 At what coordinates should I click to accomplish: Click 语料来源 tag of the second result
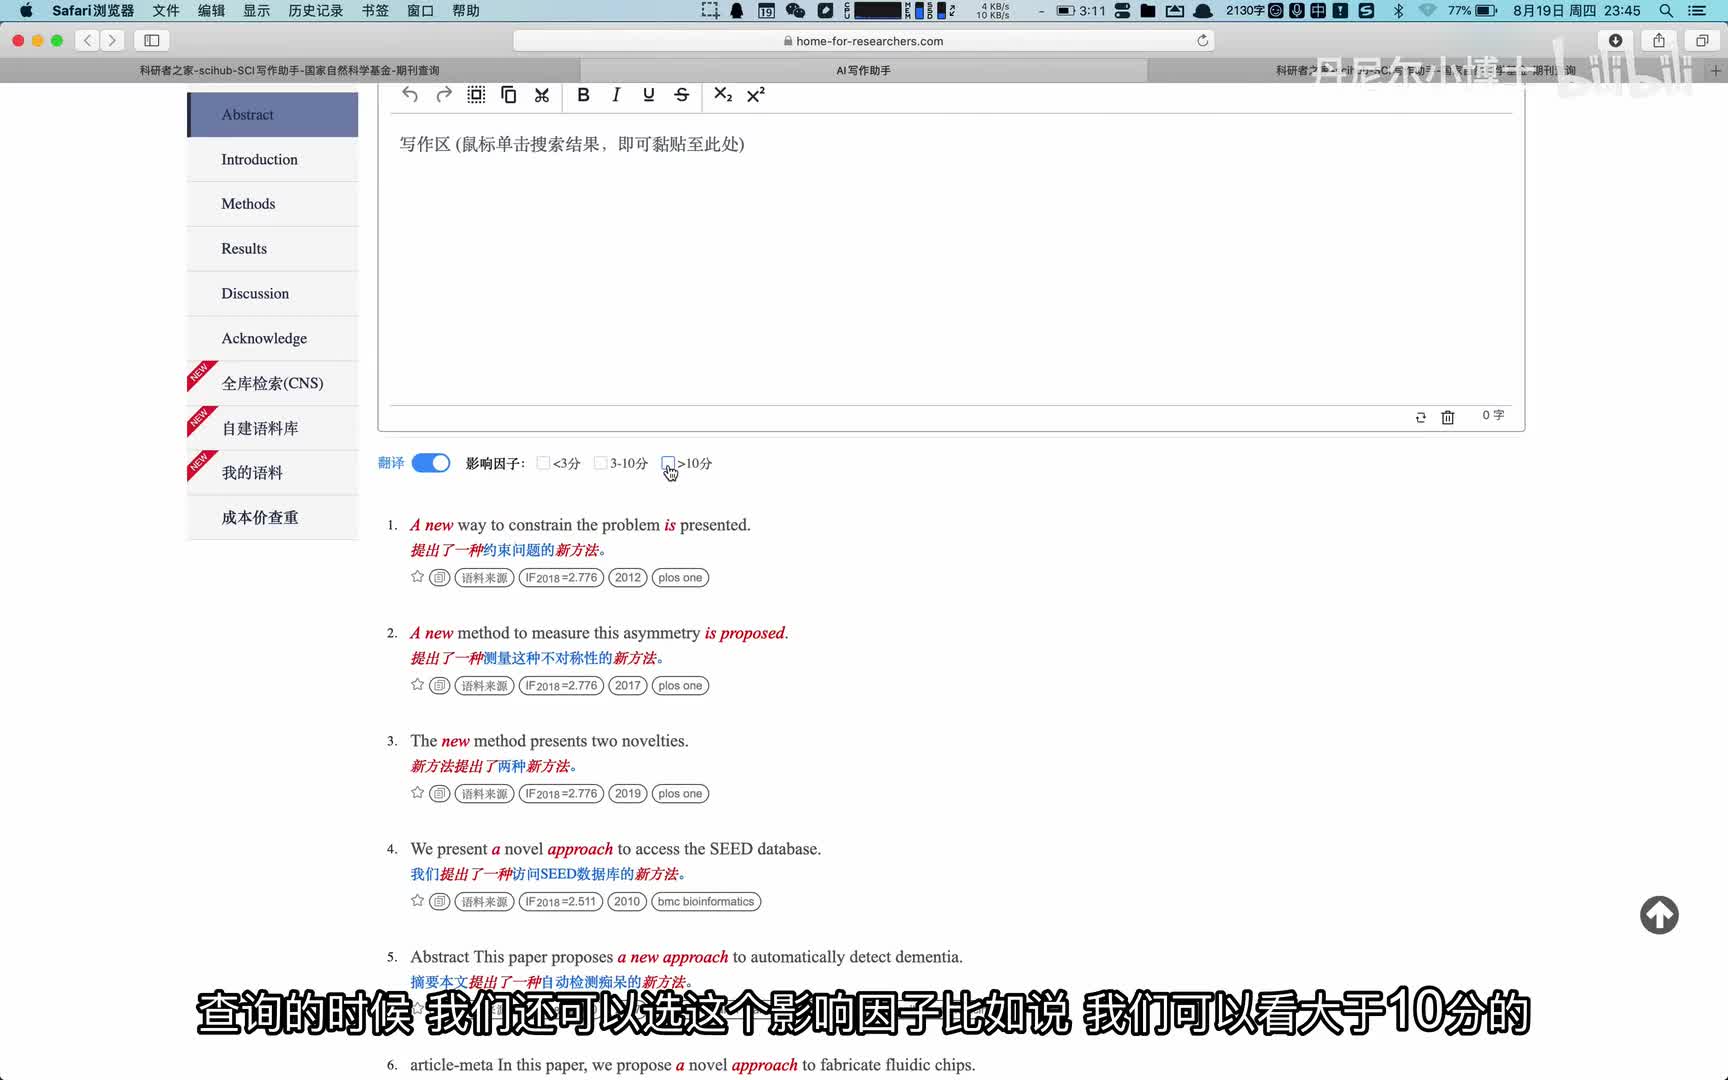pyautogui.click(x=484, y=686)
